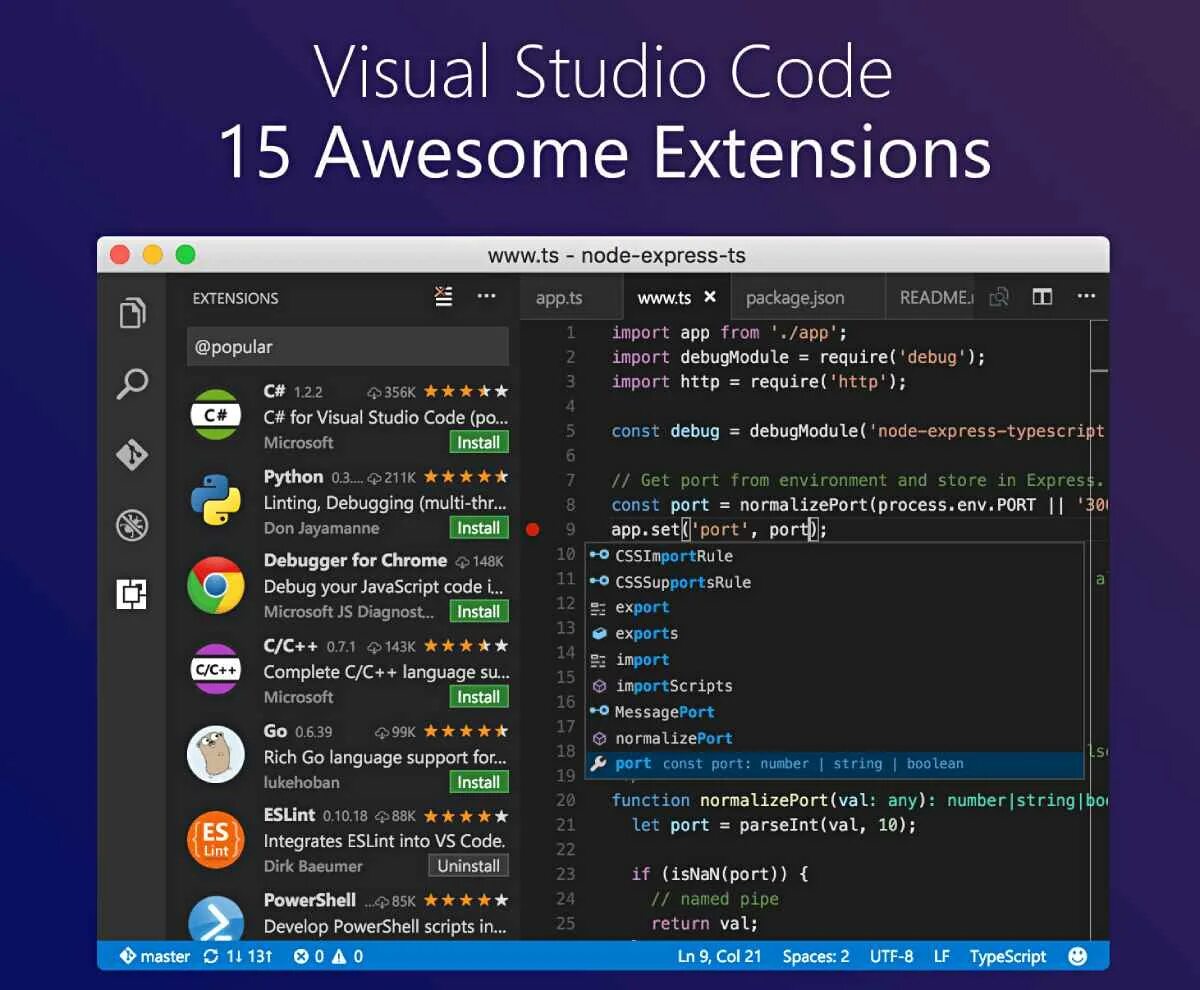
Task: Change language mode TypeScript
Action: [1008, 956]
